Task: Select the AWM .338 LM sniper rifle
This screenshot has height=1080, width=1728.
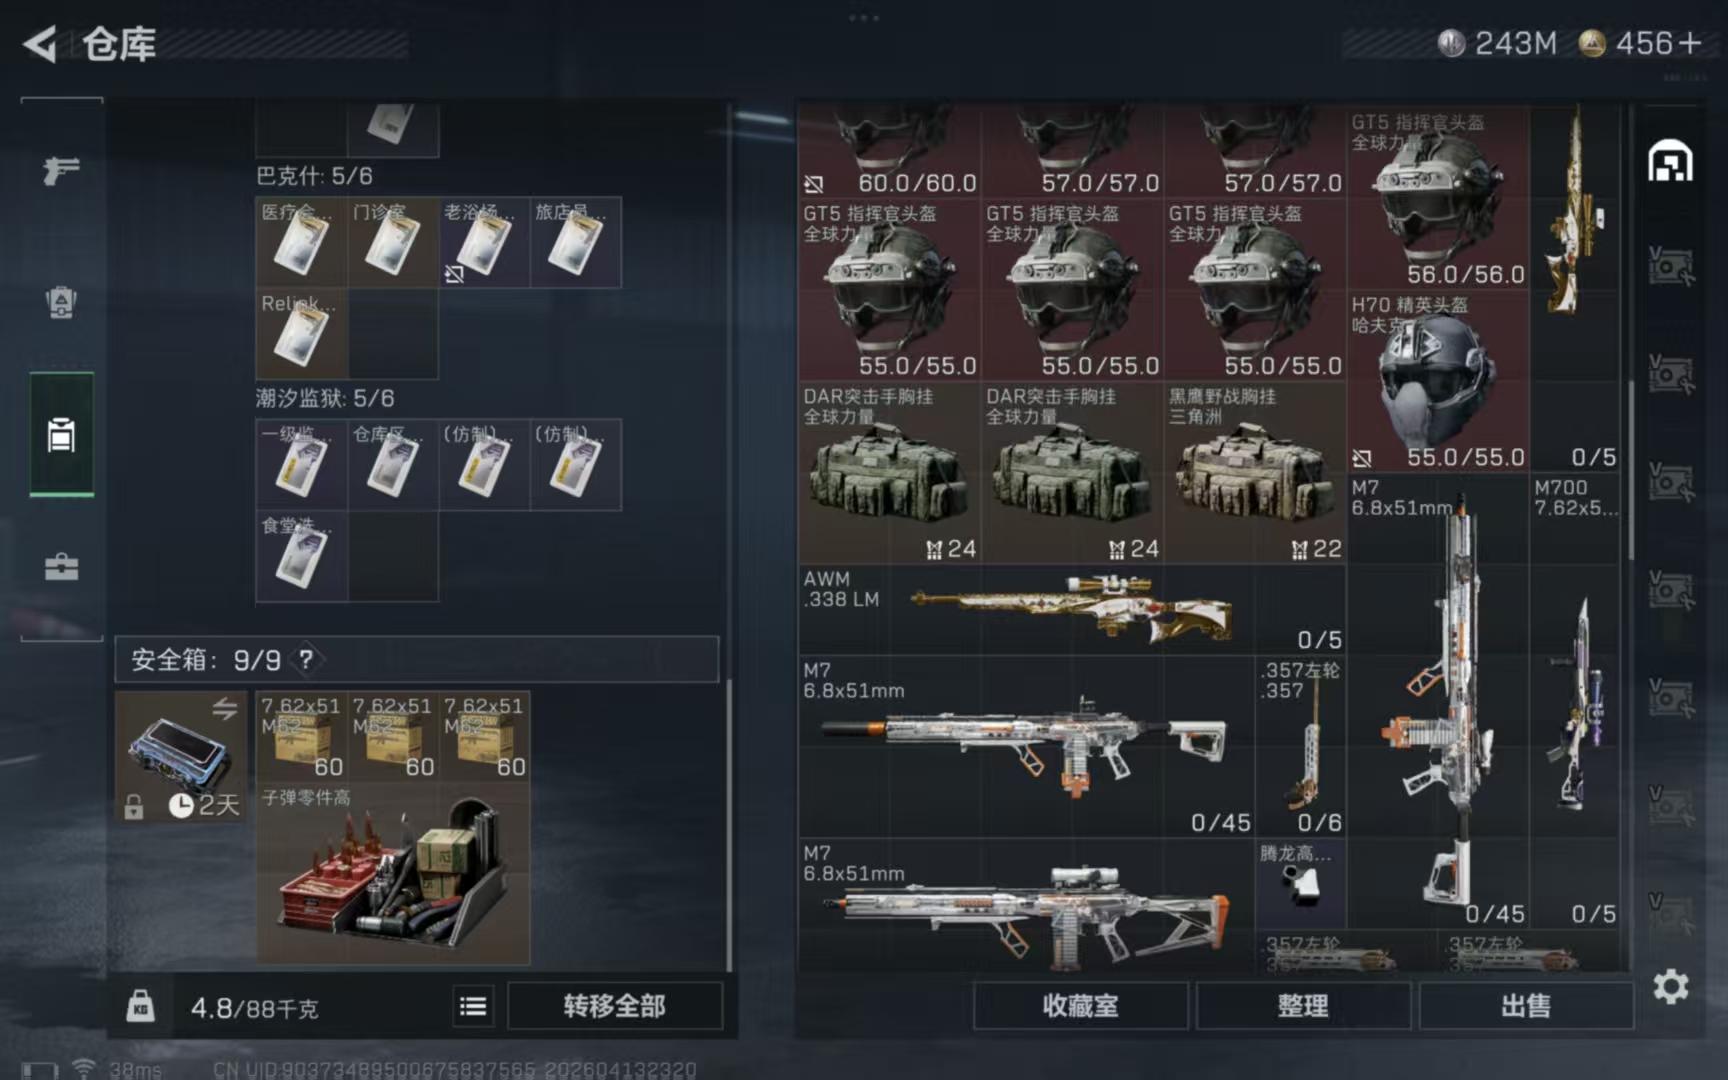Action: (1071, 609)
